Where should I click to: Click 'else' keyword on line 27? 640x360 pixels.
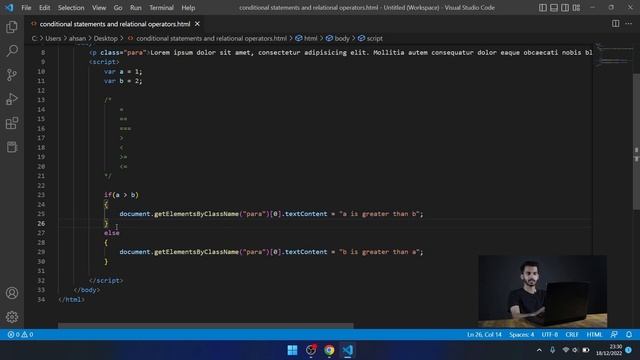pyautogui.click(x=111, y=233)
